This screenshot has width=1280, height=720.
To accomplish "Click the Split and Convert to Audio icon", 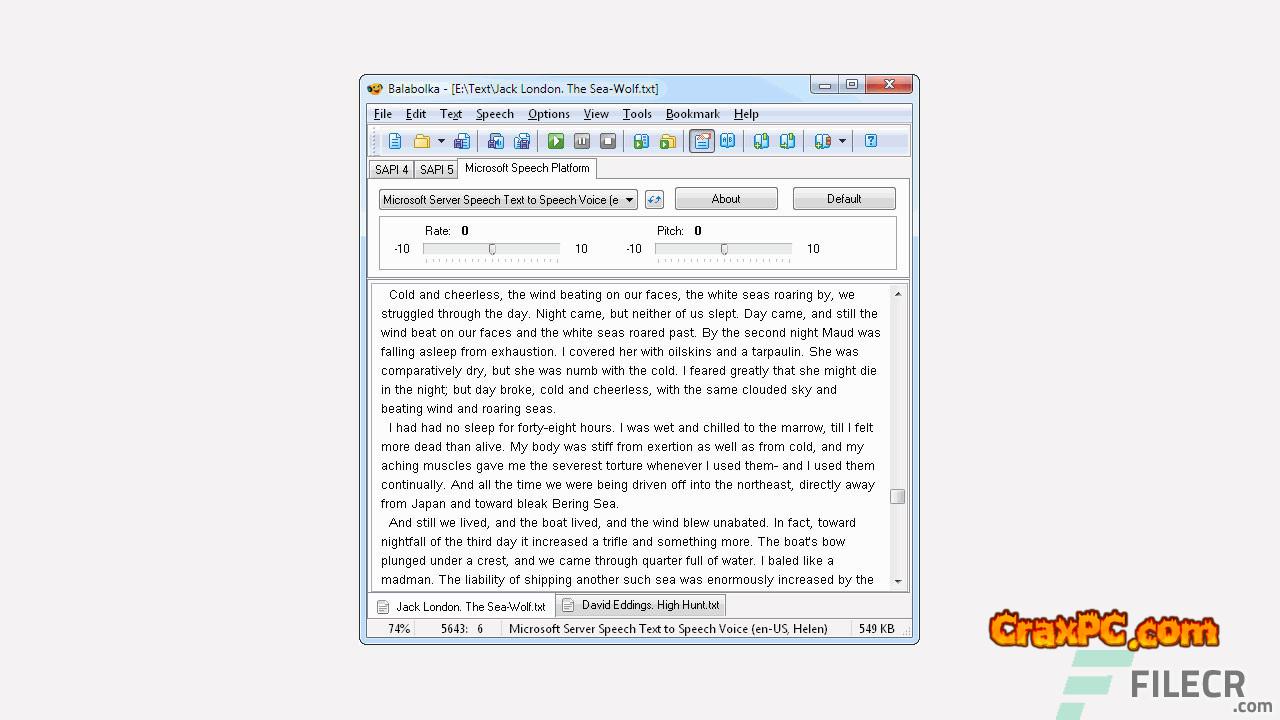I will click(521, 141).
